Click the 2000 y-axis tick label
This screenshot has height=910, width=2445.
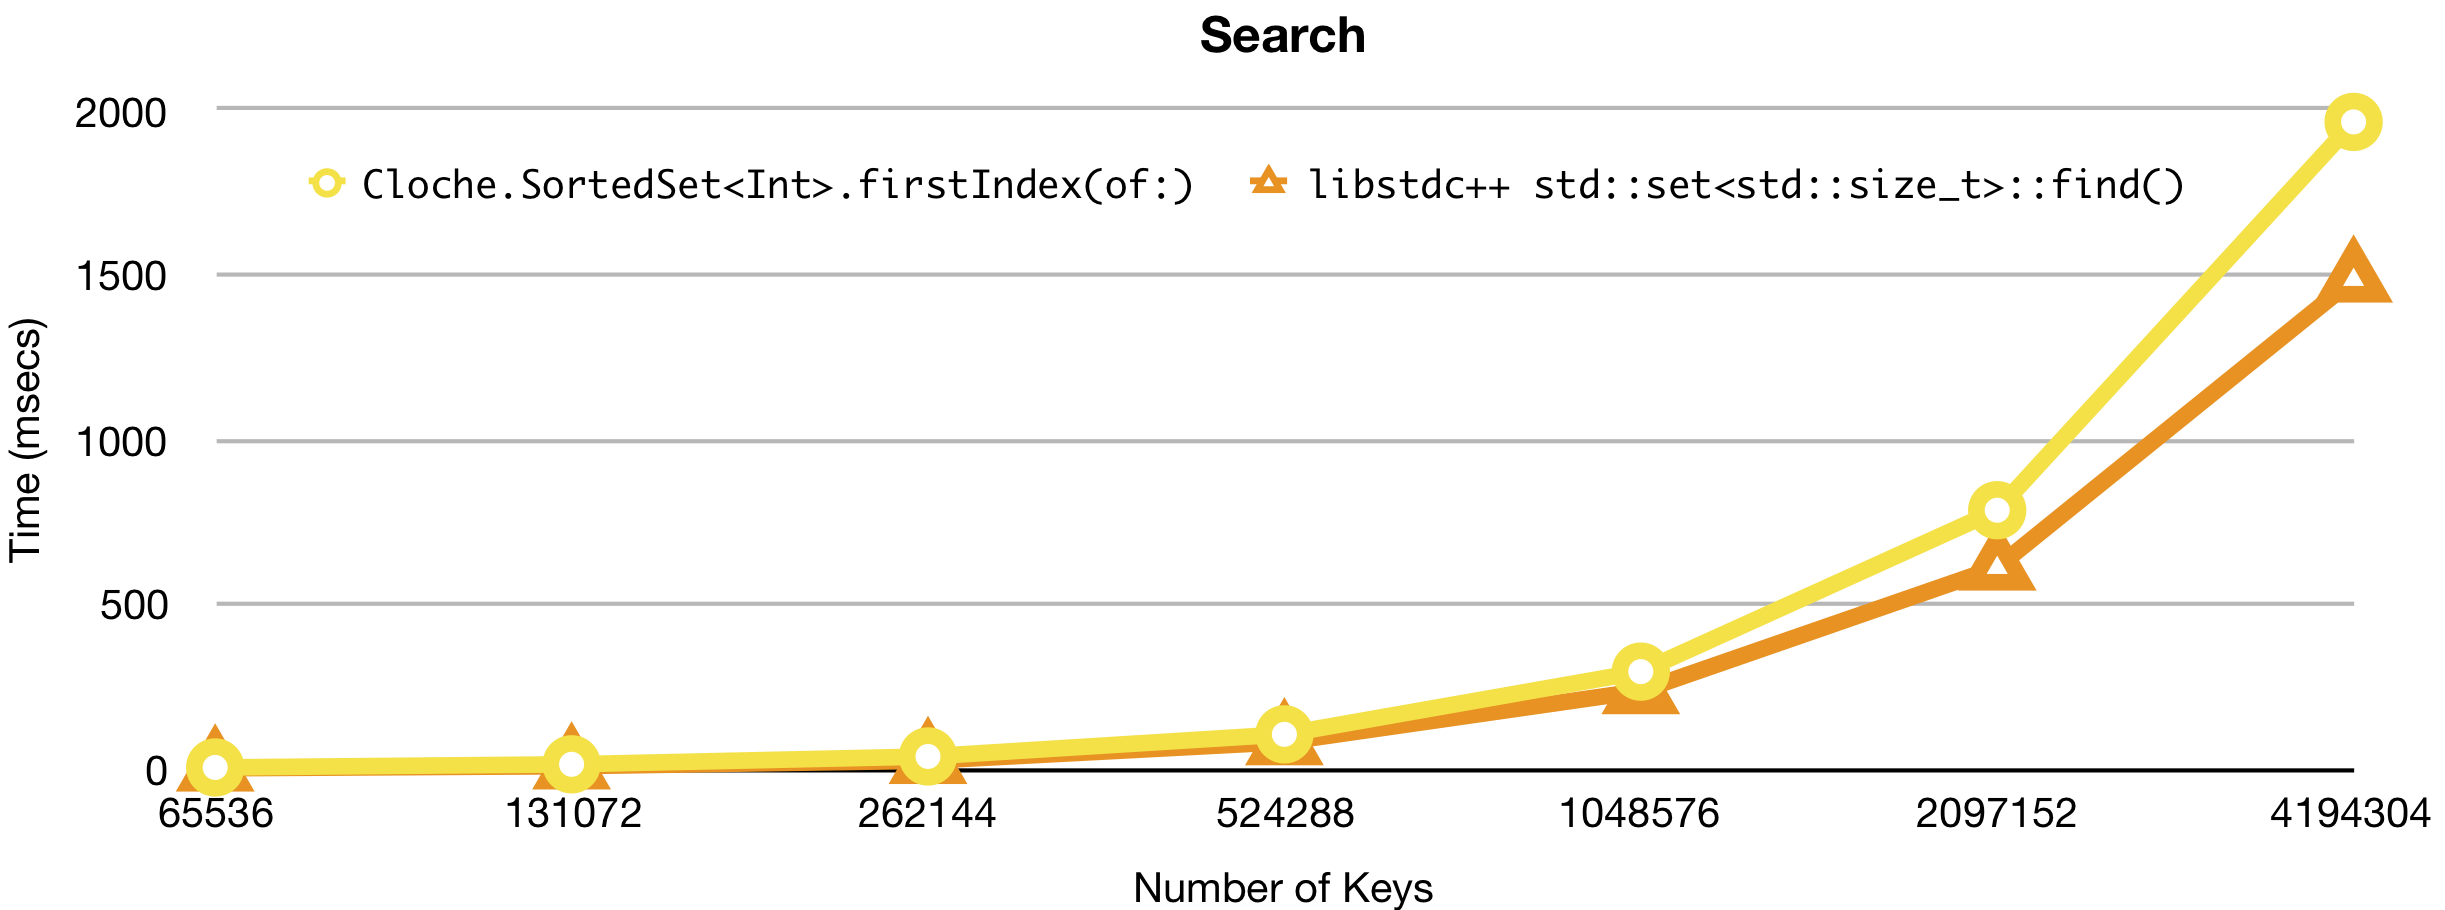(121, 113)
